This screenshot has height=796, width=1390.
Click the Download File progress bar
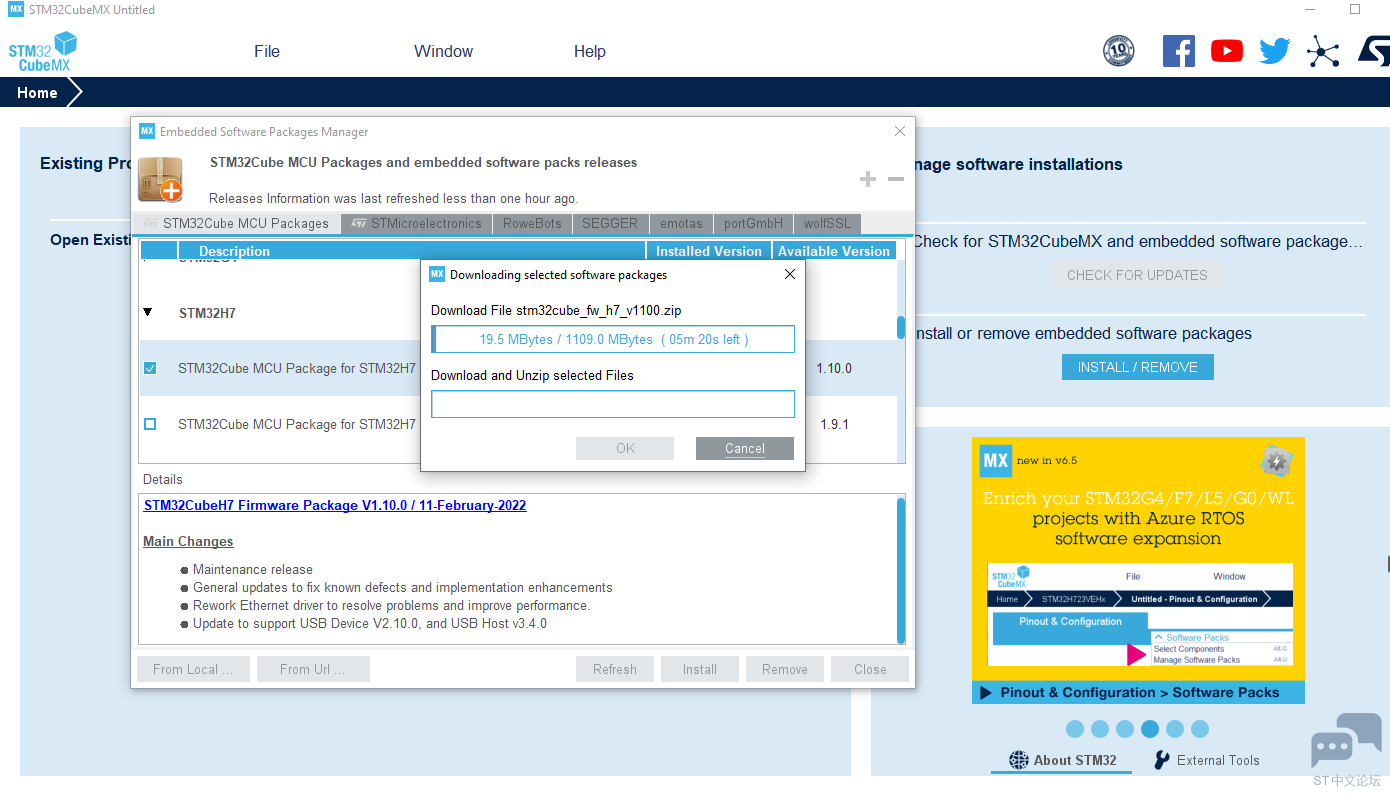(613, 339)
